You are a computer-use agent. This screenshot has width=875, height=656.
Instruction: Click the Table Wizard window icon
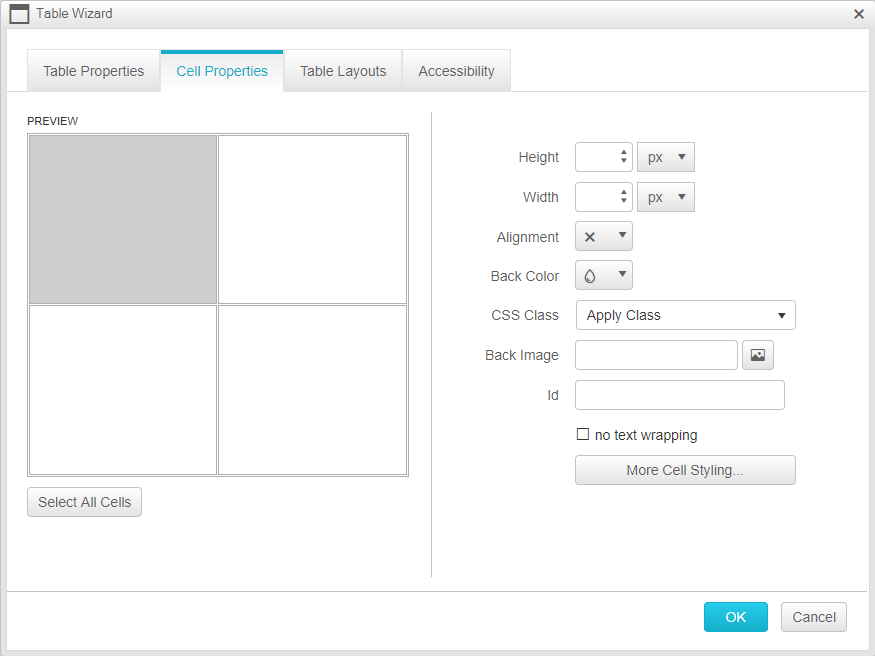(x=19, y=14)
